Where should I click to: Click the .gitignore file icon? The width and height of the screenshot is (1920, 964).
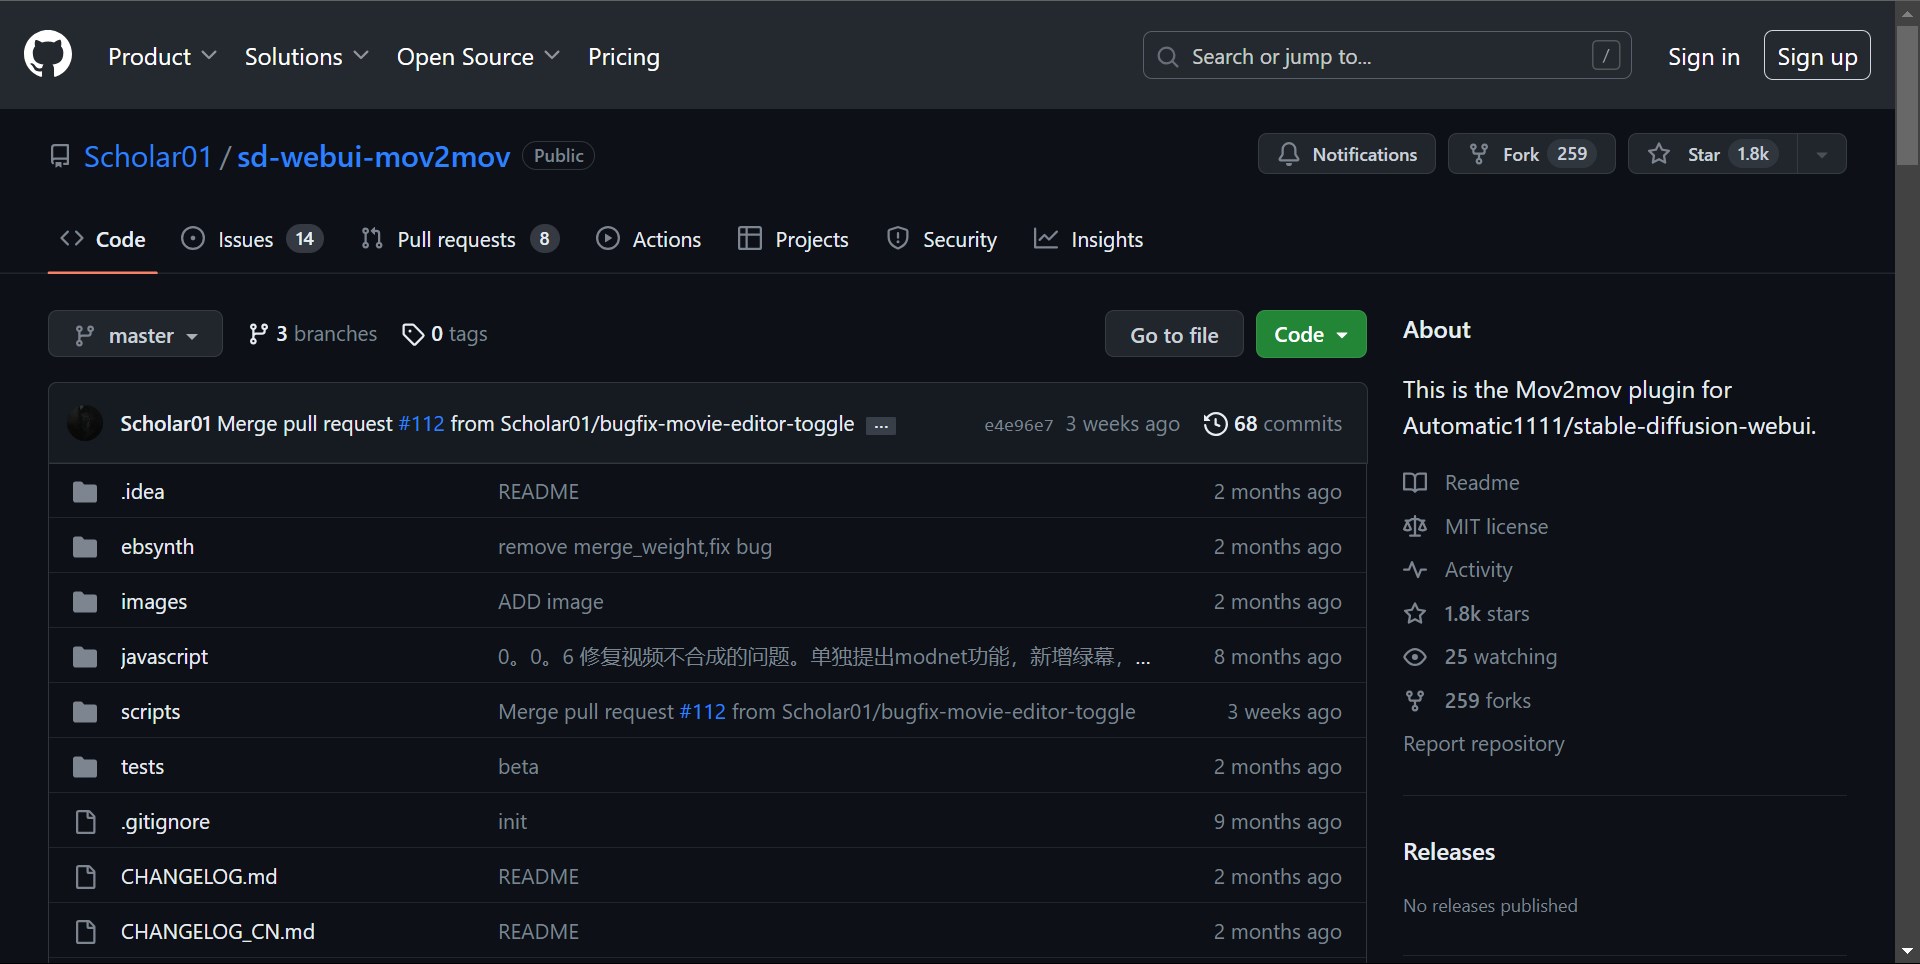85,822
